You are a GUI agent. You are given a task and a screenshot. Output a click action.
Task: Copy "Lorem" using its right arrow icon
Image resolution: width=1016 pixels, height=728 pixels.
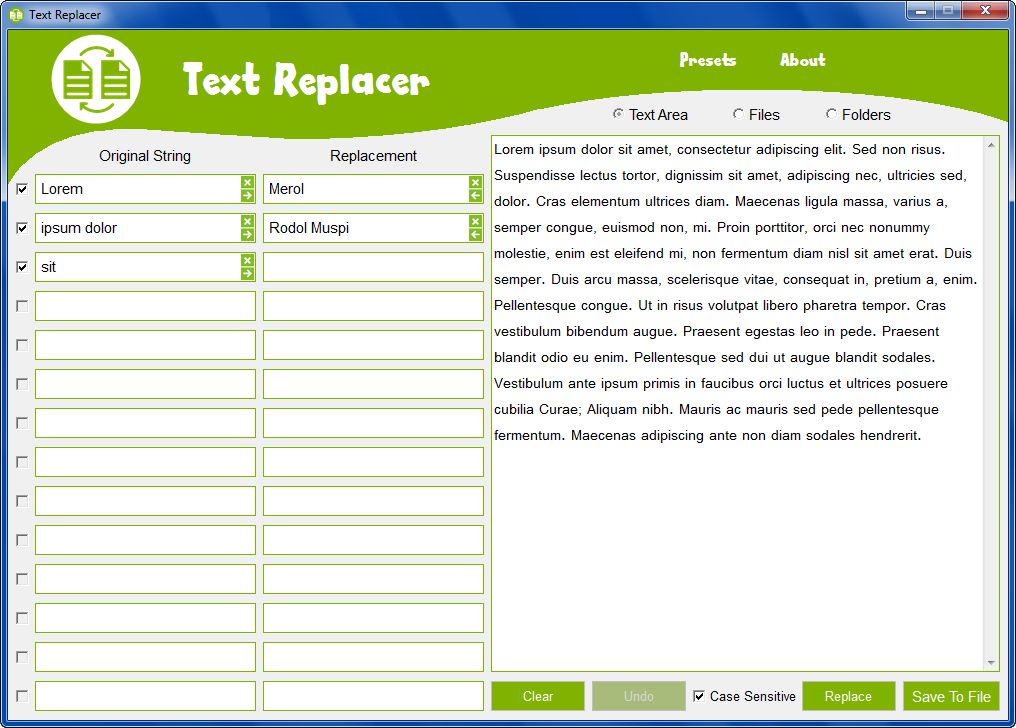[x=247, y=196]
